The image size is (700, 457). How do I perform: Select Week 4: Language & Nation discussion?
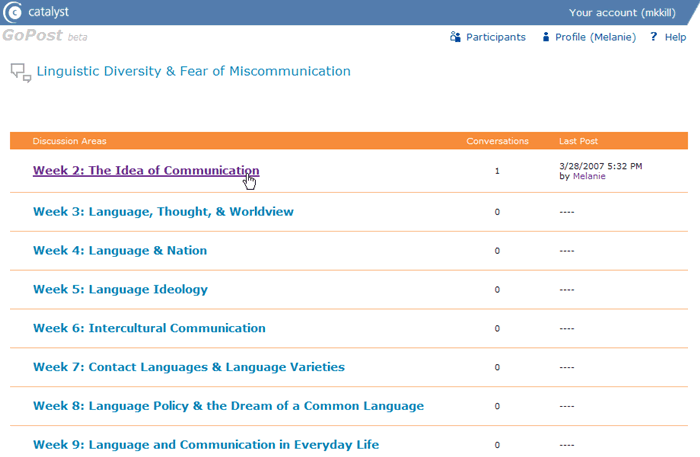(120, 251)
